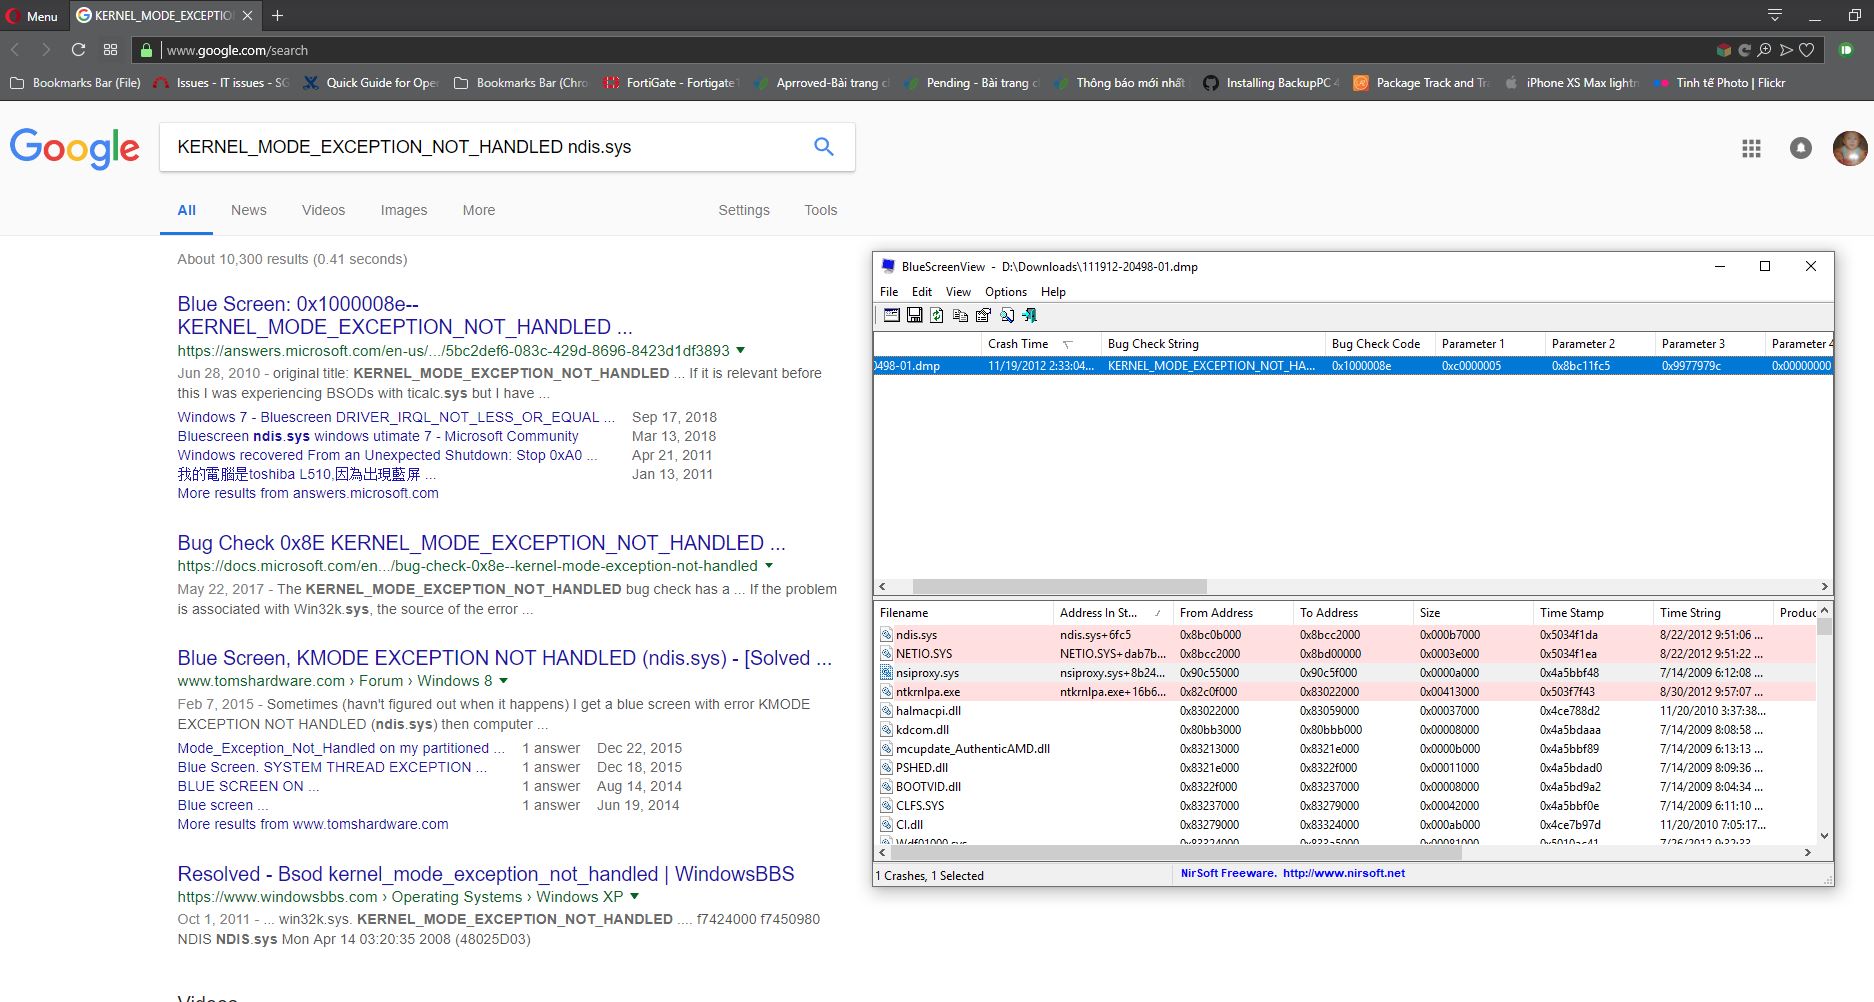This screenshot has width=1874, height=1002.
Task: Click the green Refresh icon in BlueScreenView toolbar
Action: tap(937, 315)
